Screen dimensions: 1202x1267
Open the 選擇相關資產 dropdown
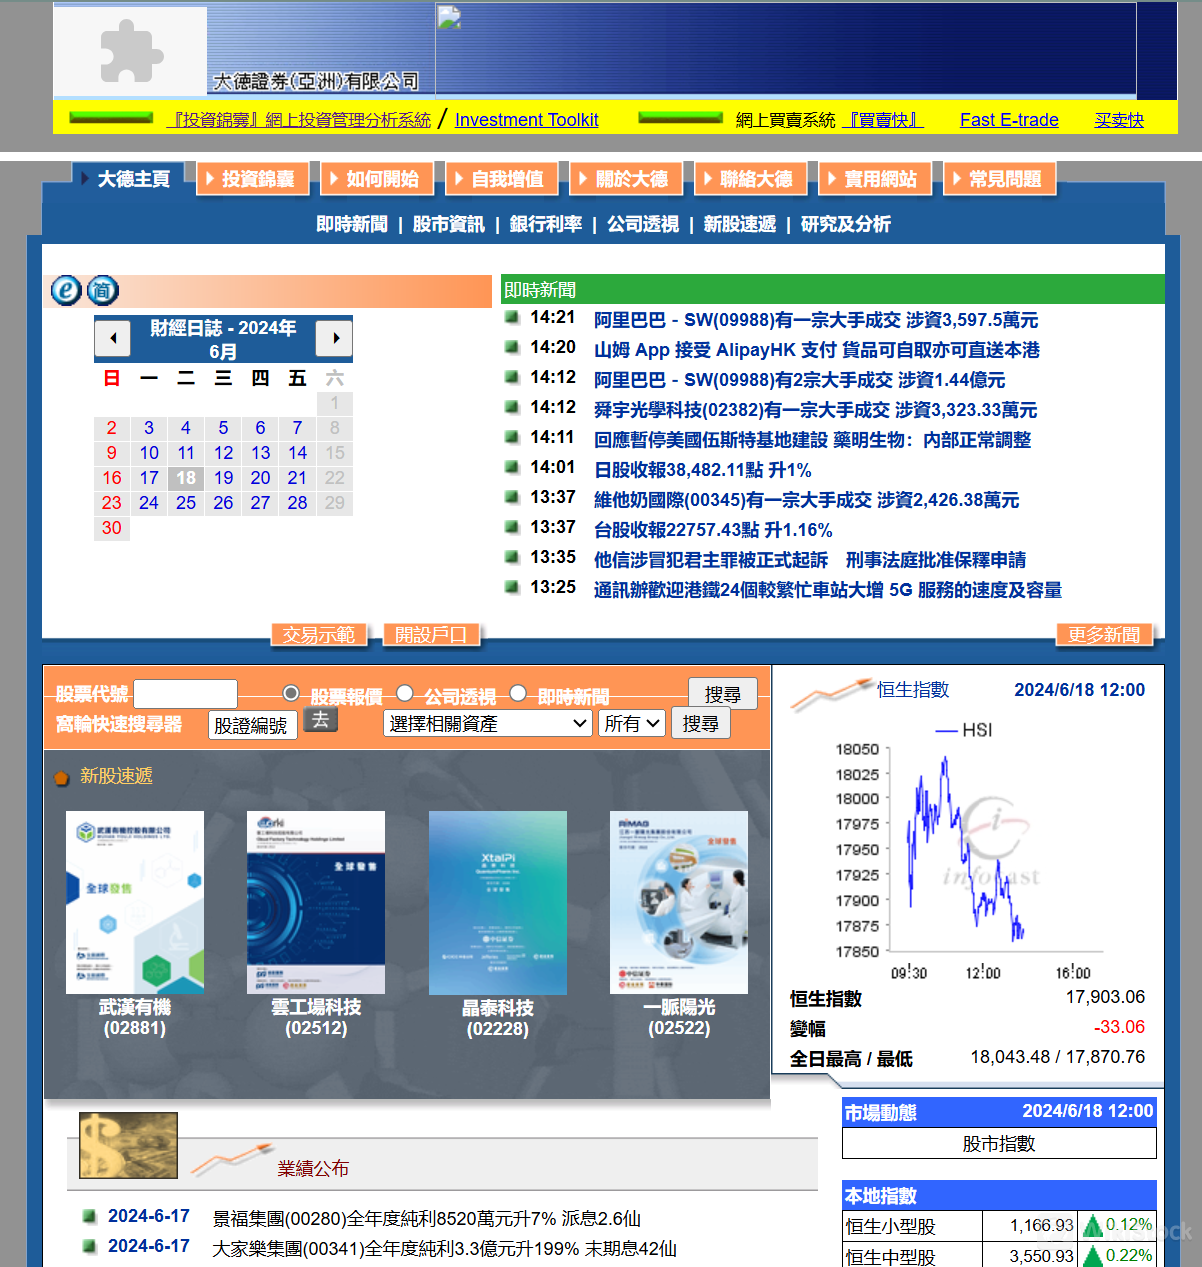point(489,723)
